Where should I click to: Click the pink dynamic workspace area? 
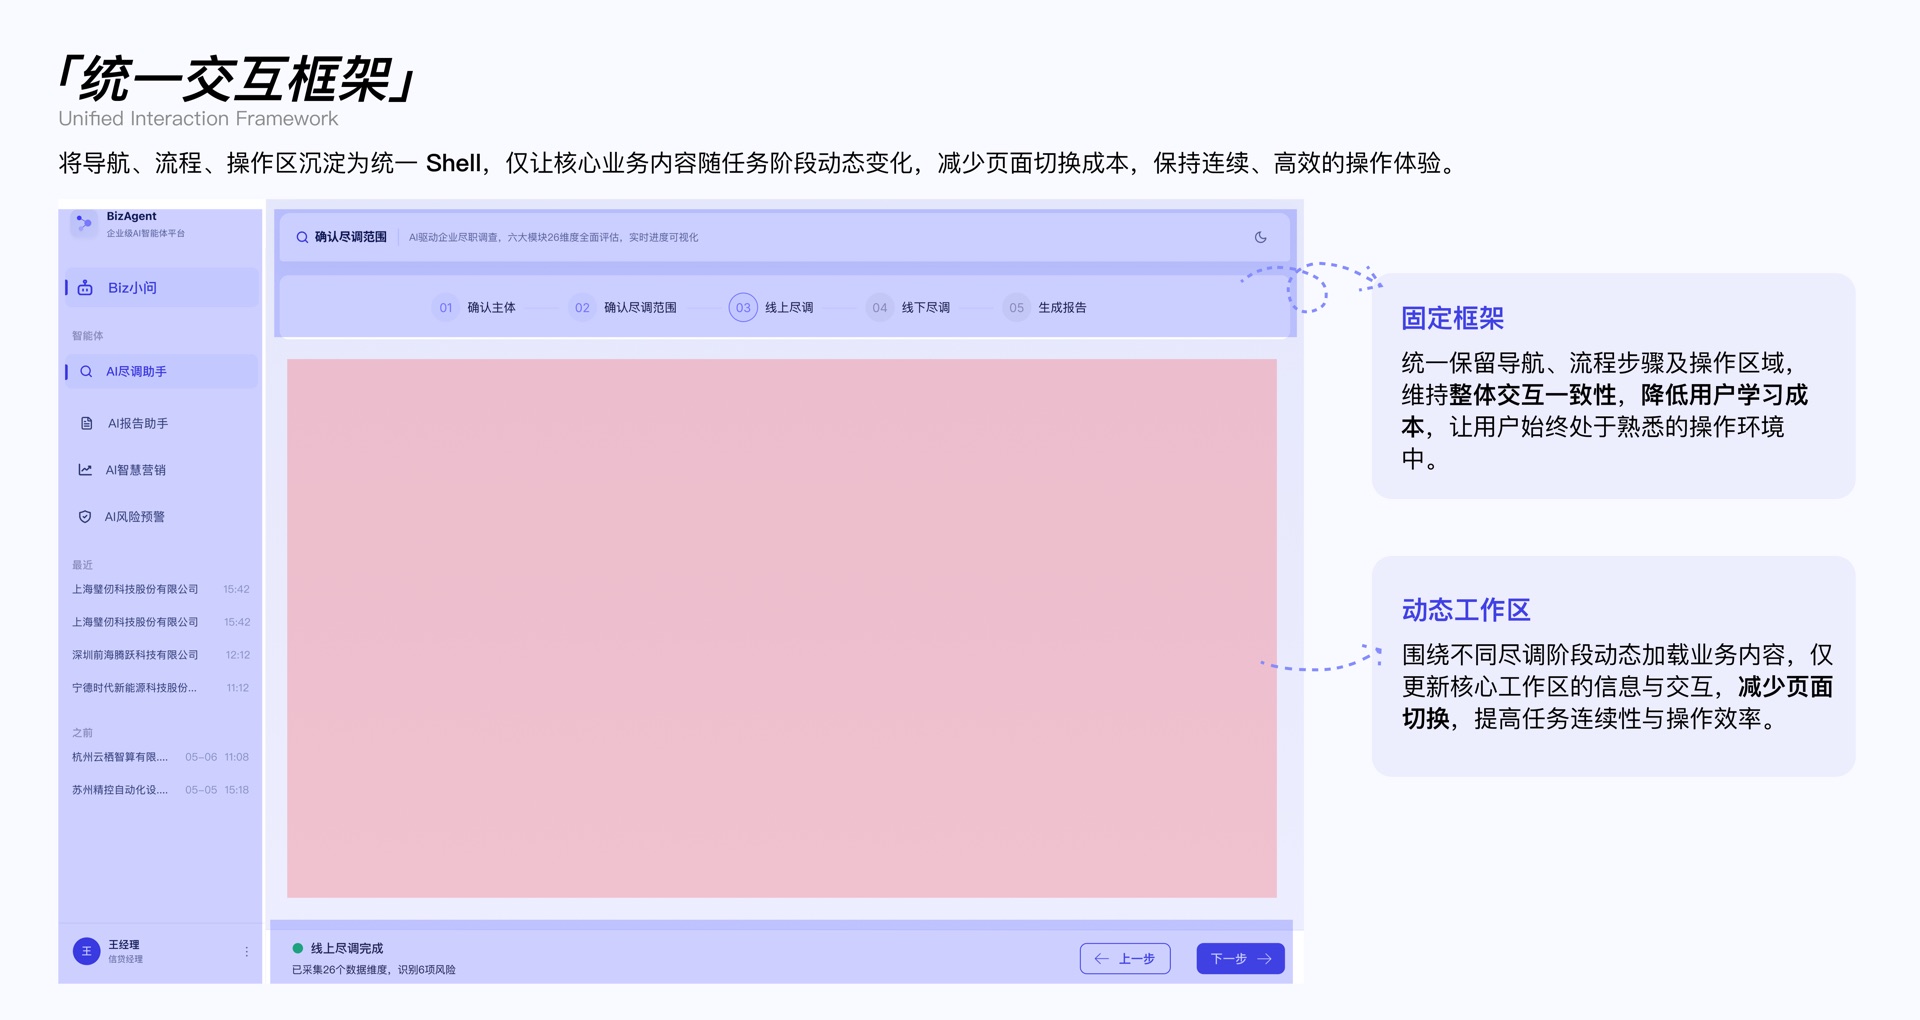pos(781,628)
